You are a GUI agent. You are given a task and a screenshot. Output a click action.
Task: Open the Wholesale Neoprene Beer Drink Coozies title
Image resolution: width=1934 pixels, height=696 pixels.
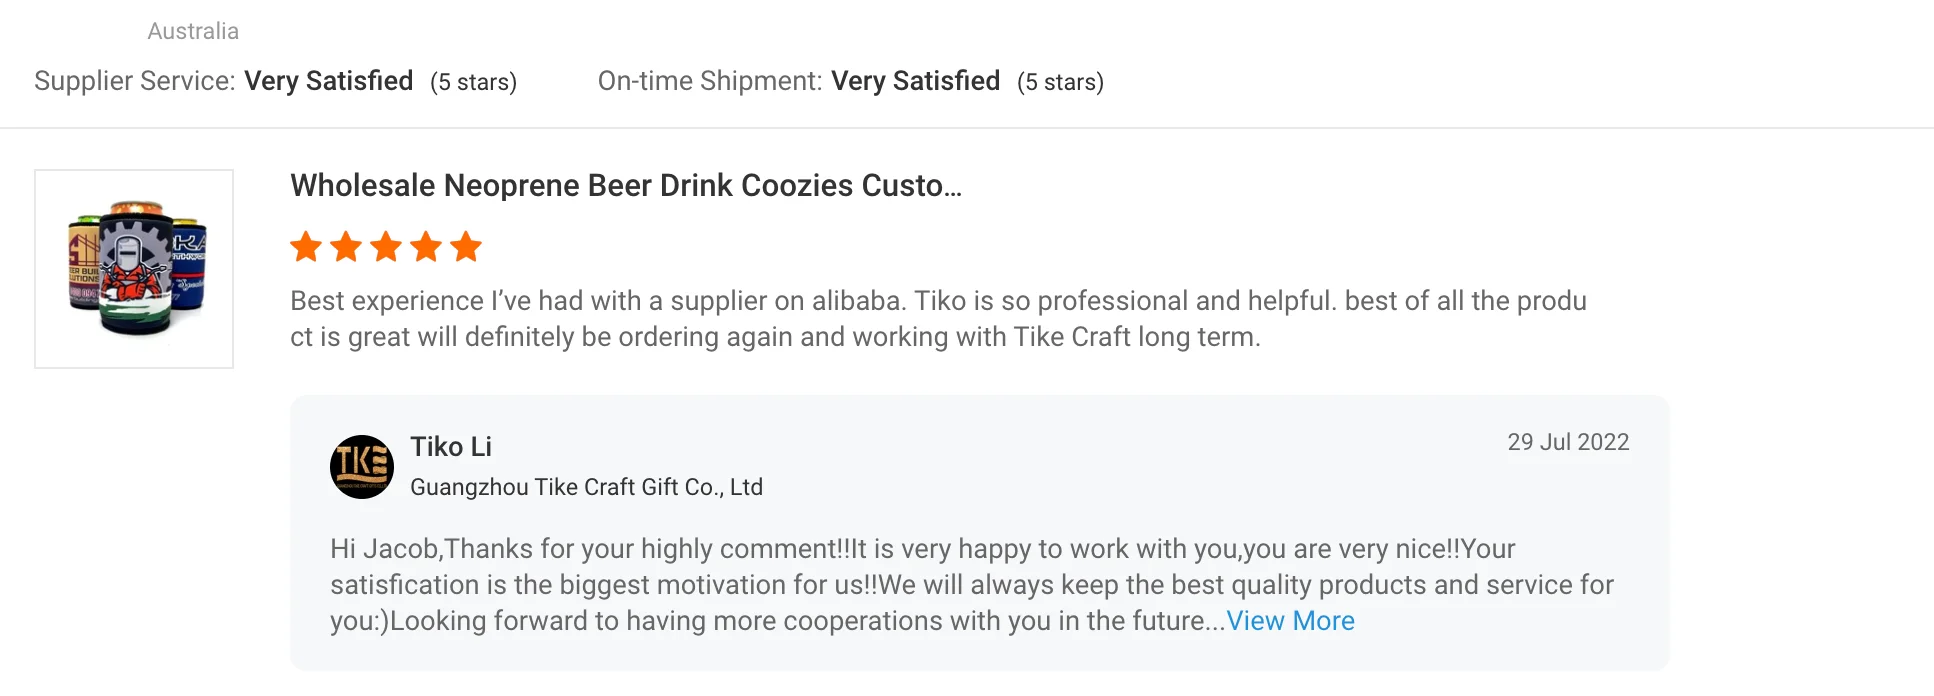(625, 186)
